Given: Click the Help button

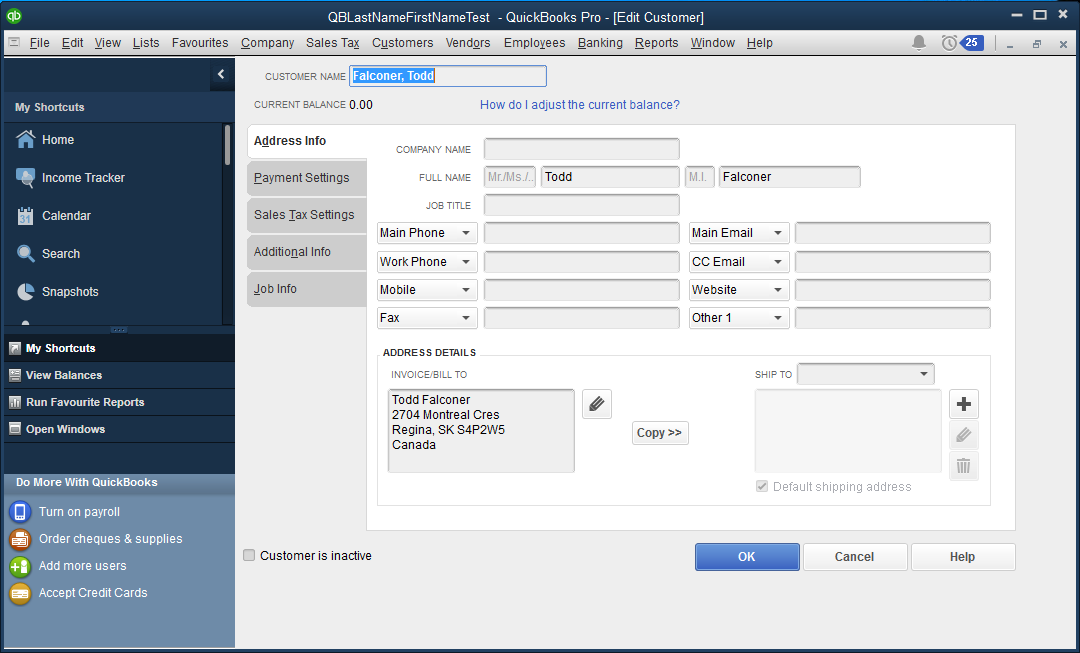Looking at the screenshot, I should [x=963, y=557].
